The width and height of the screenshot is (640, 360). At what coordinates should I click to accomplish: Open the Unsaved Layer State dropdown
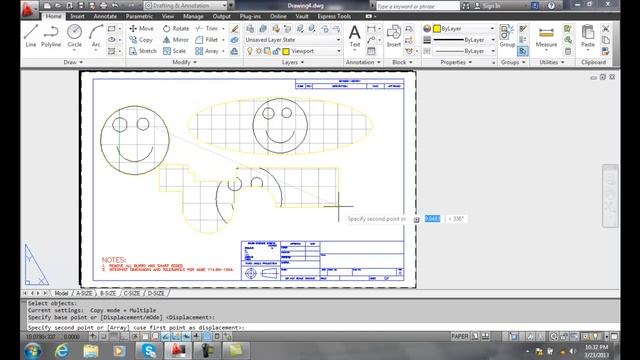point(293,40)
